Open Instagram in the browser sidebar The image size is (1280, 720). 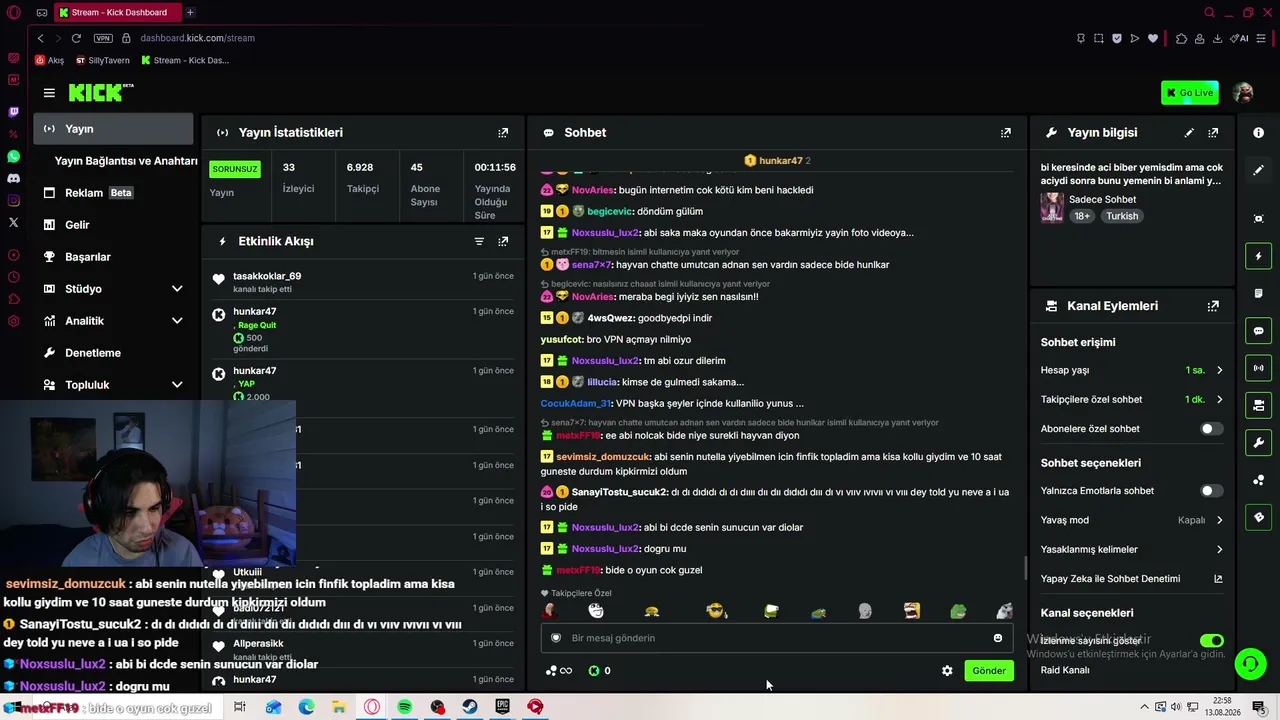tap(13, 200)
